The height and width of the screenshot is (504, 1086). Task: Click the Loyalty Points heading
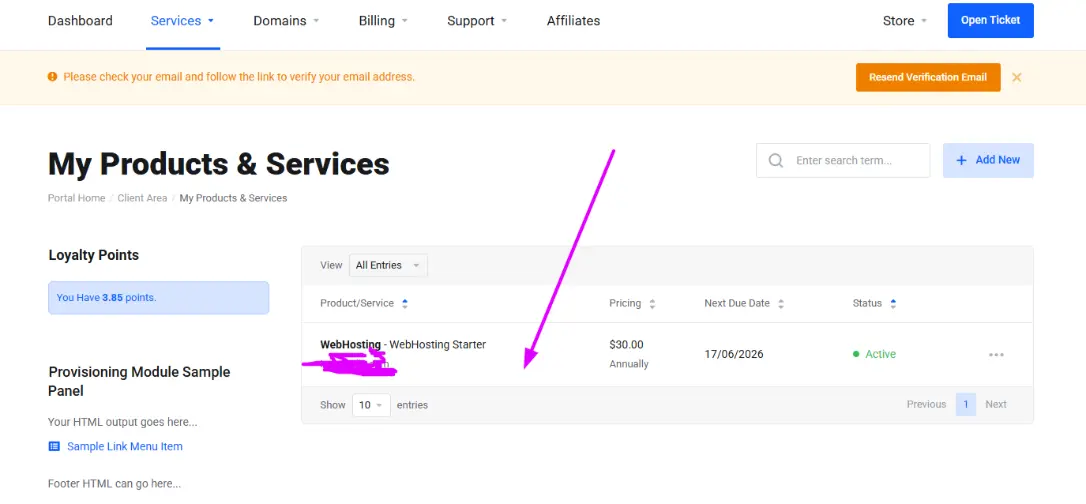pyautogui.click(x=94, y=255)
